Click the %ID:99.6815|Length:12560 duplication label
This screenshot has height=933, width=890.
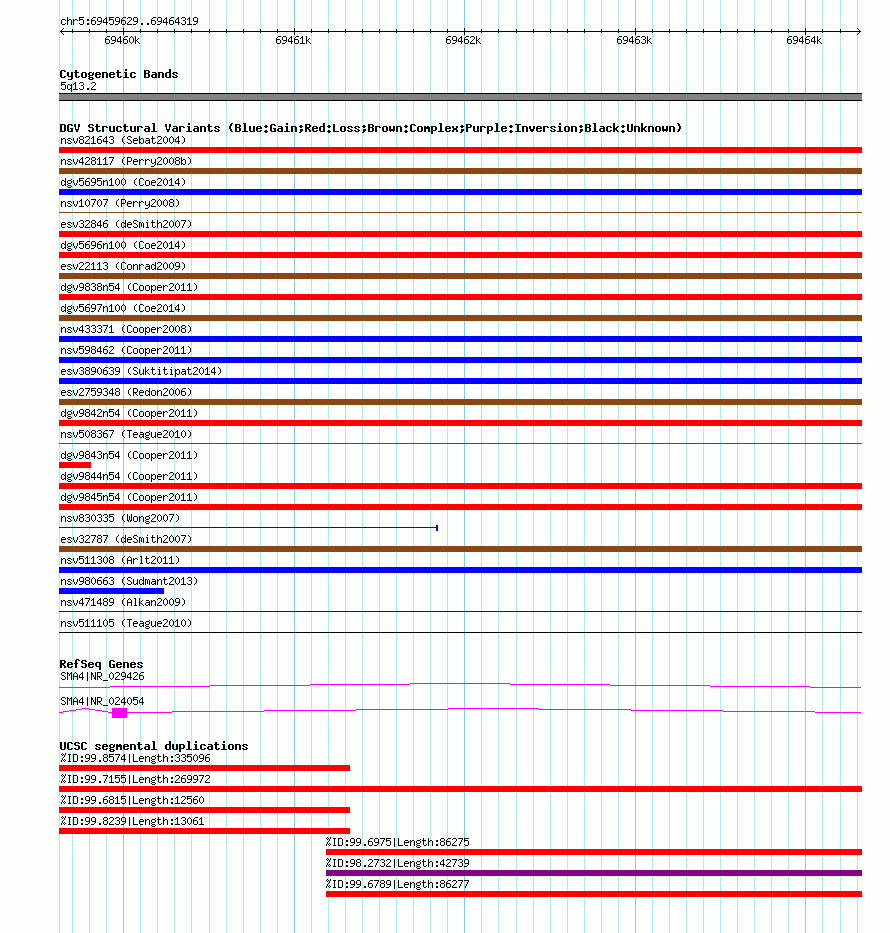(x=132, y=800)
